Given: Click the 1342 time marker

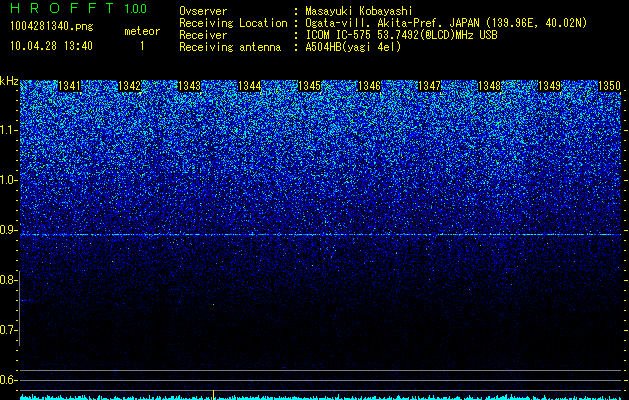Looking at the screenshot, I should [130, 86].
